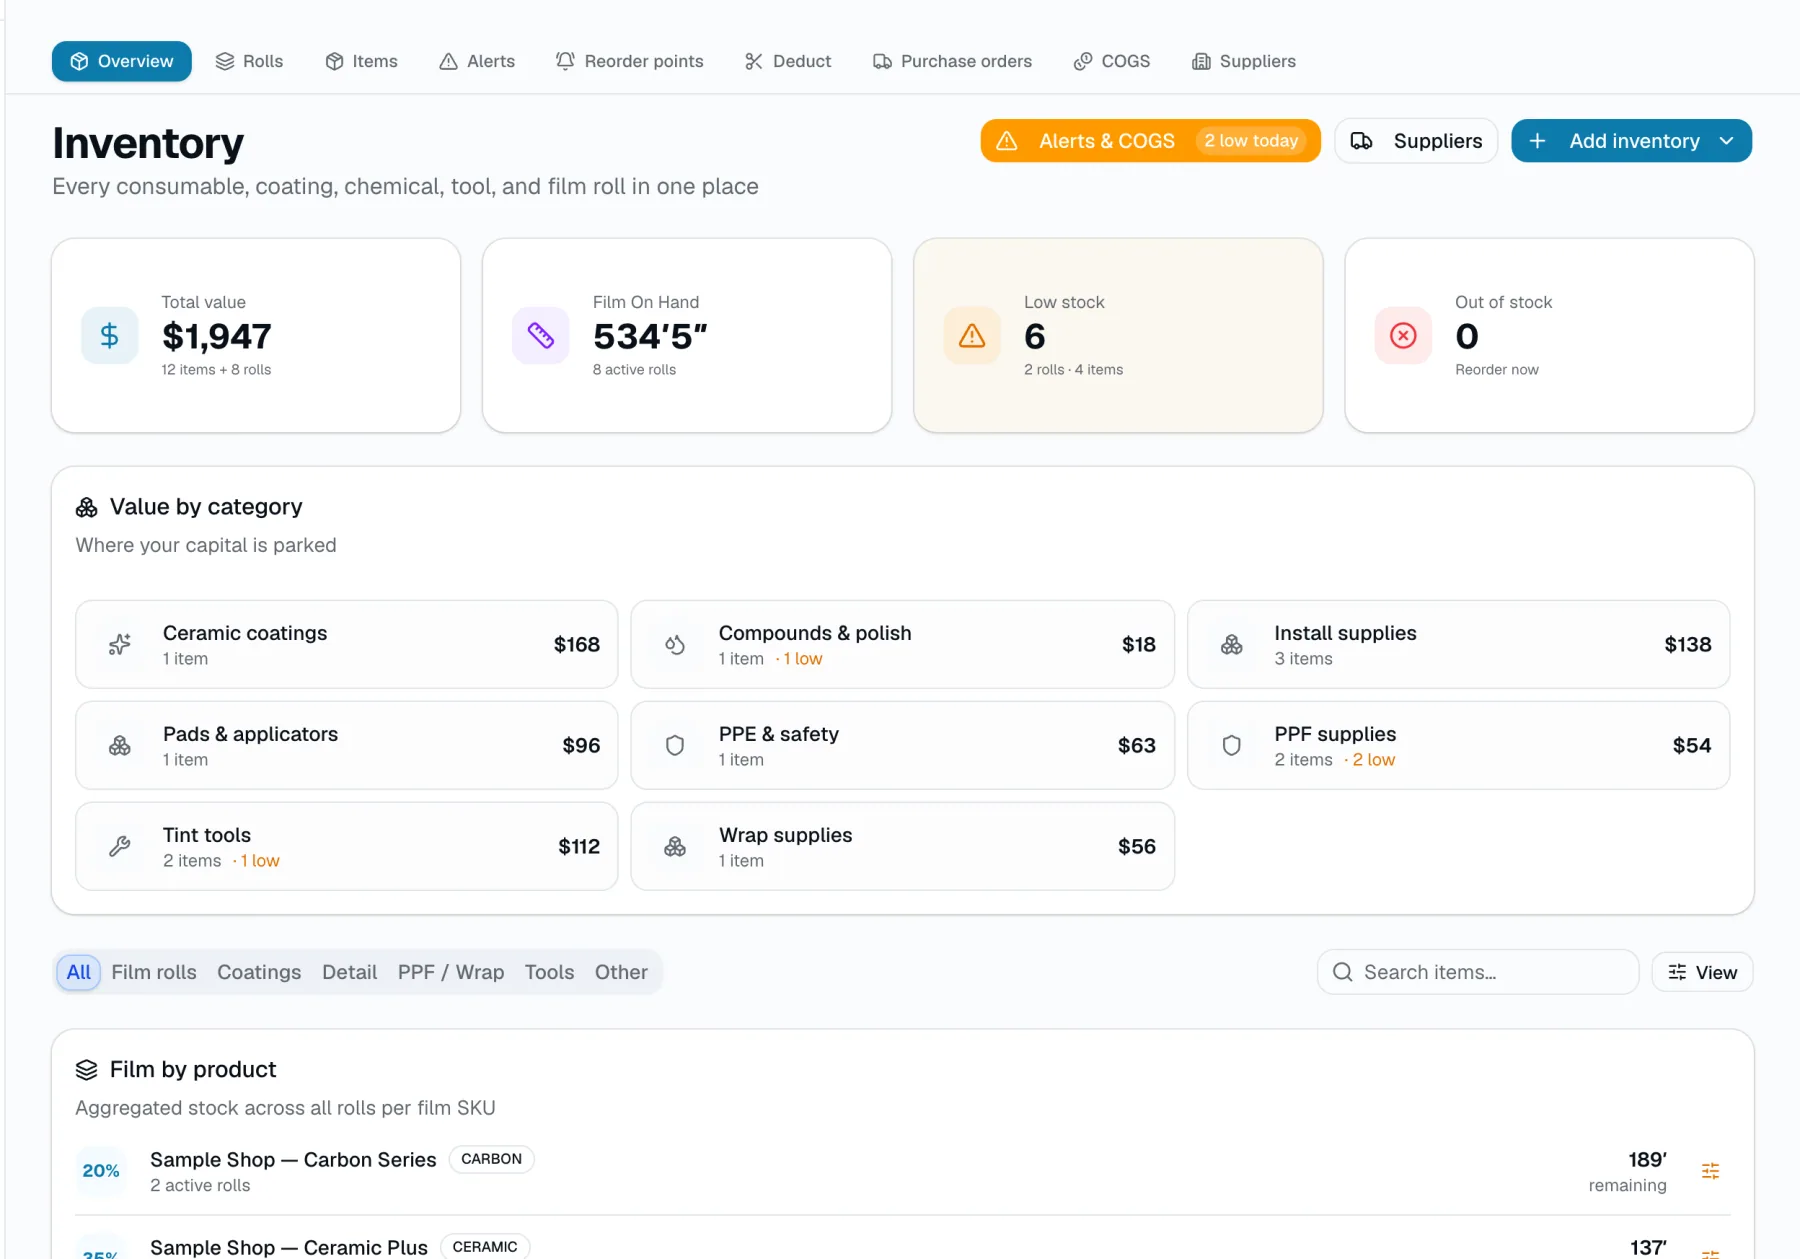Click the Search items field

(1478, 972)
